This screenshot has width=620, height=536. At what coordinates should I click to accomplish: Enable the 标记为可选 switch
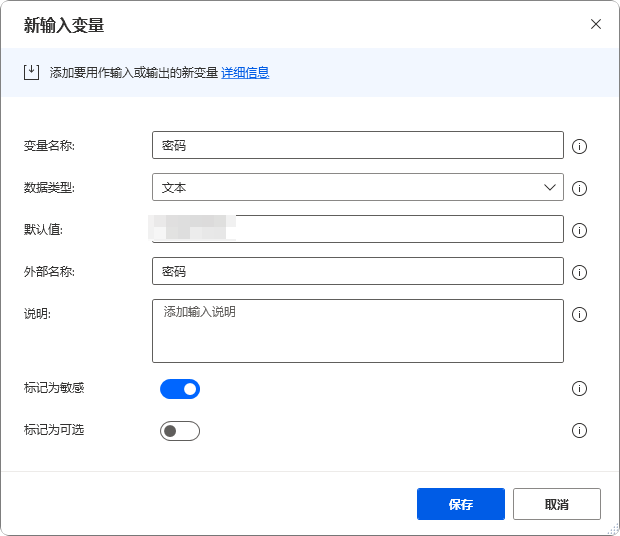(x=180, y=431)
